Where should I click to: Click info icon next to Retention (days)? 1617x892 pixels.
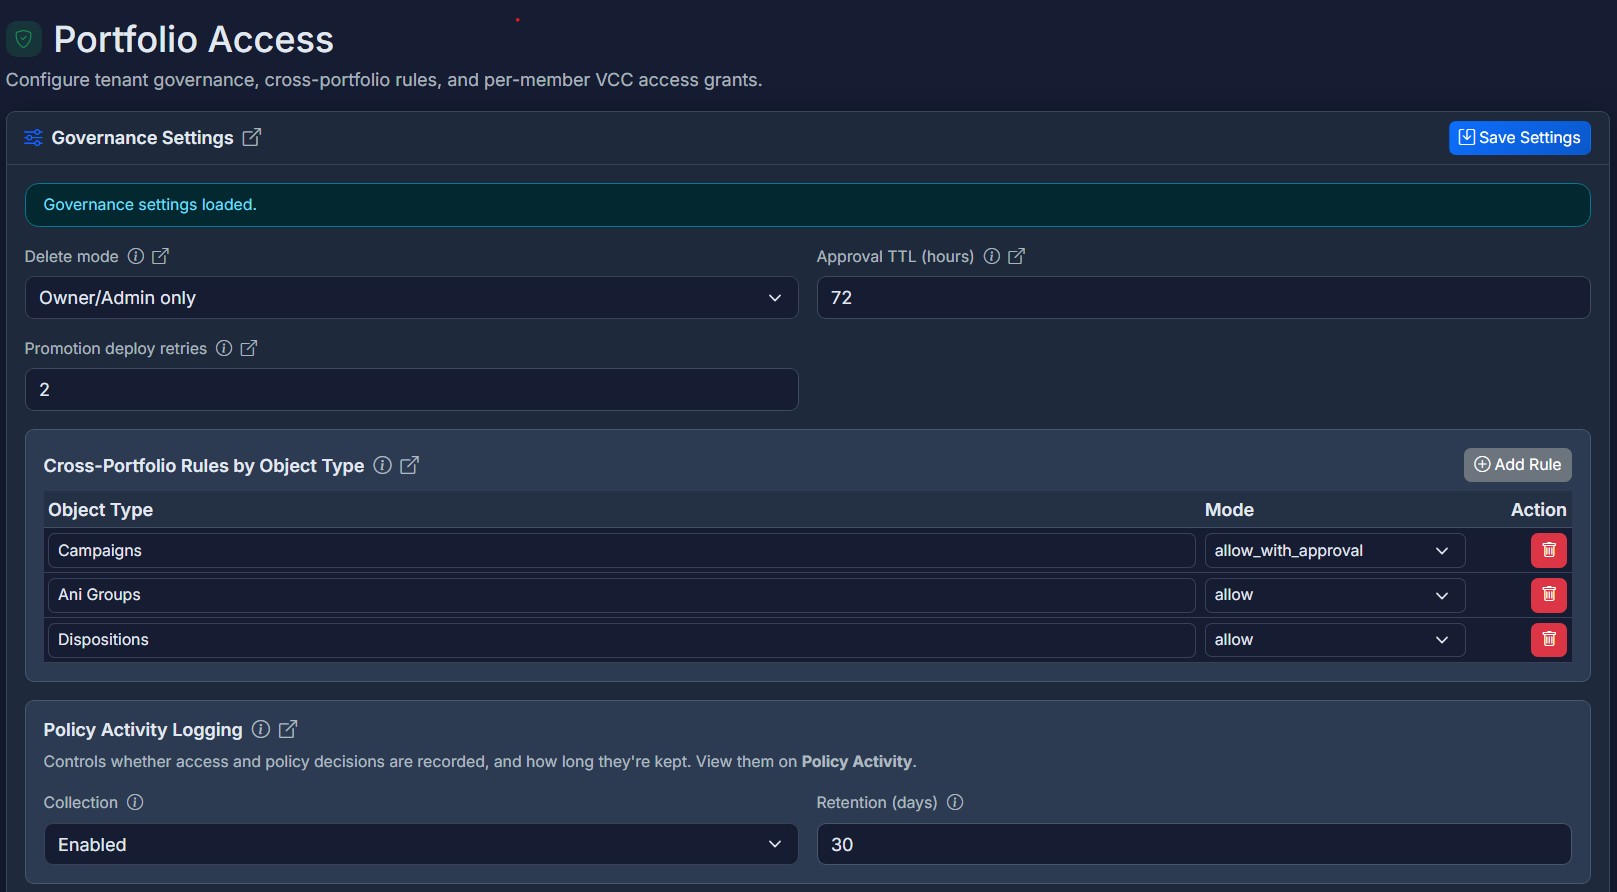955,802
